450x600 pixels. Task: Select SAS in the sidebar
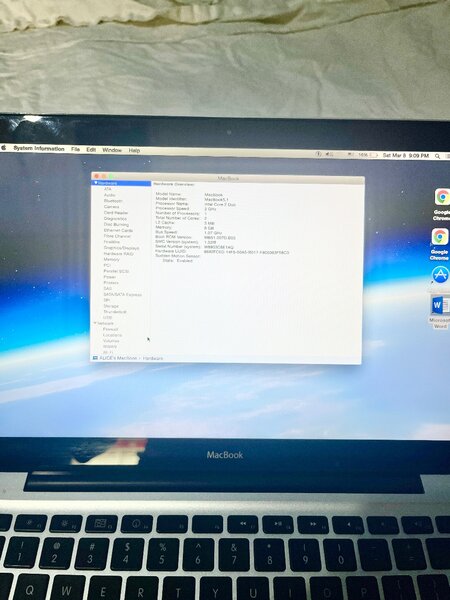[x=108, y=289]
